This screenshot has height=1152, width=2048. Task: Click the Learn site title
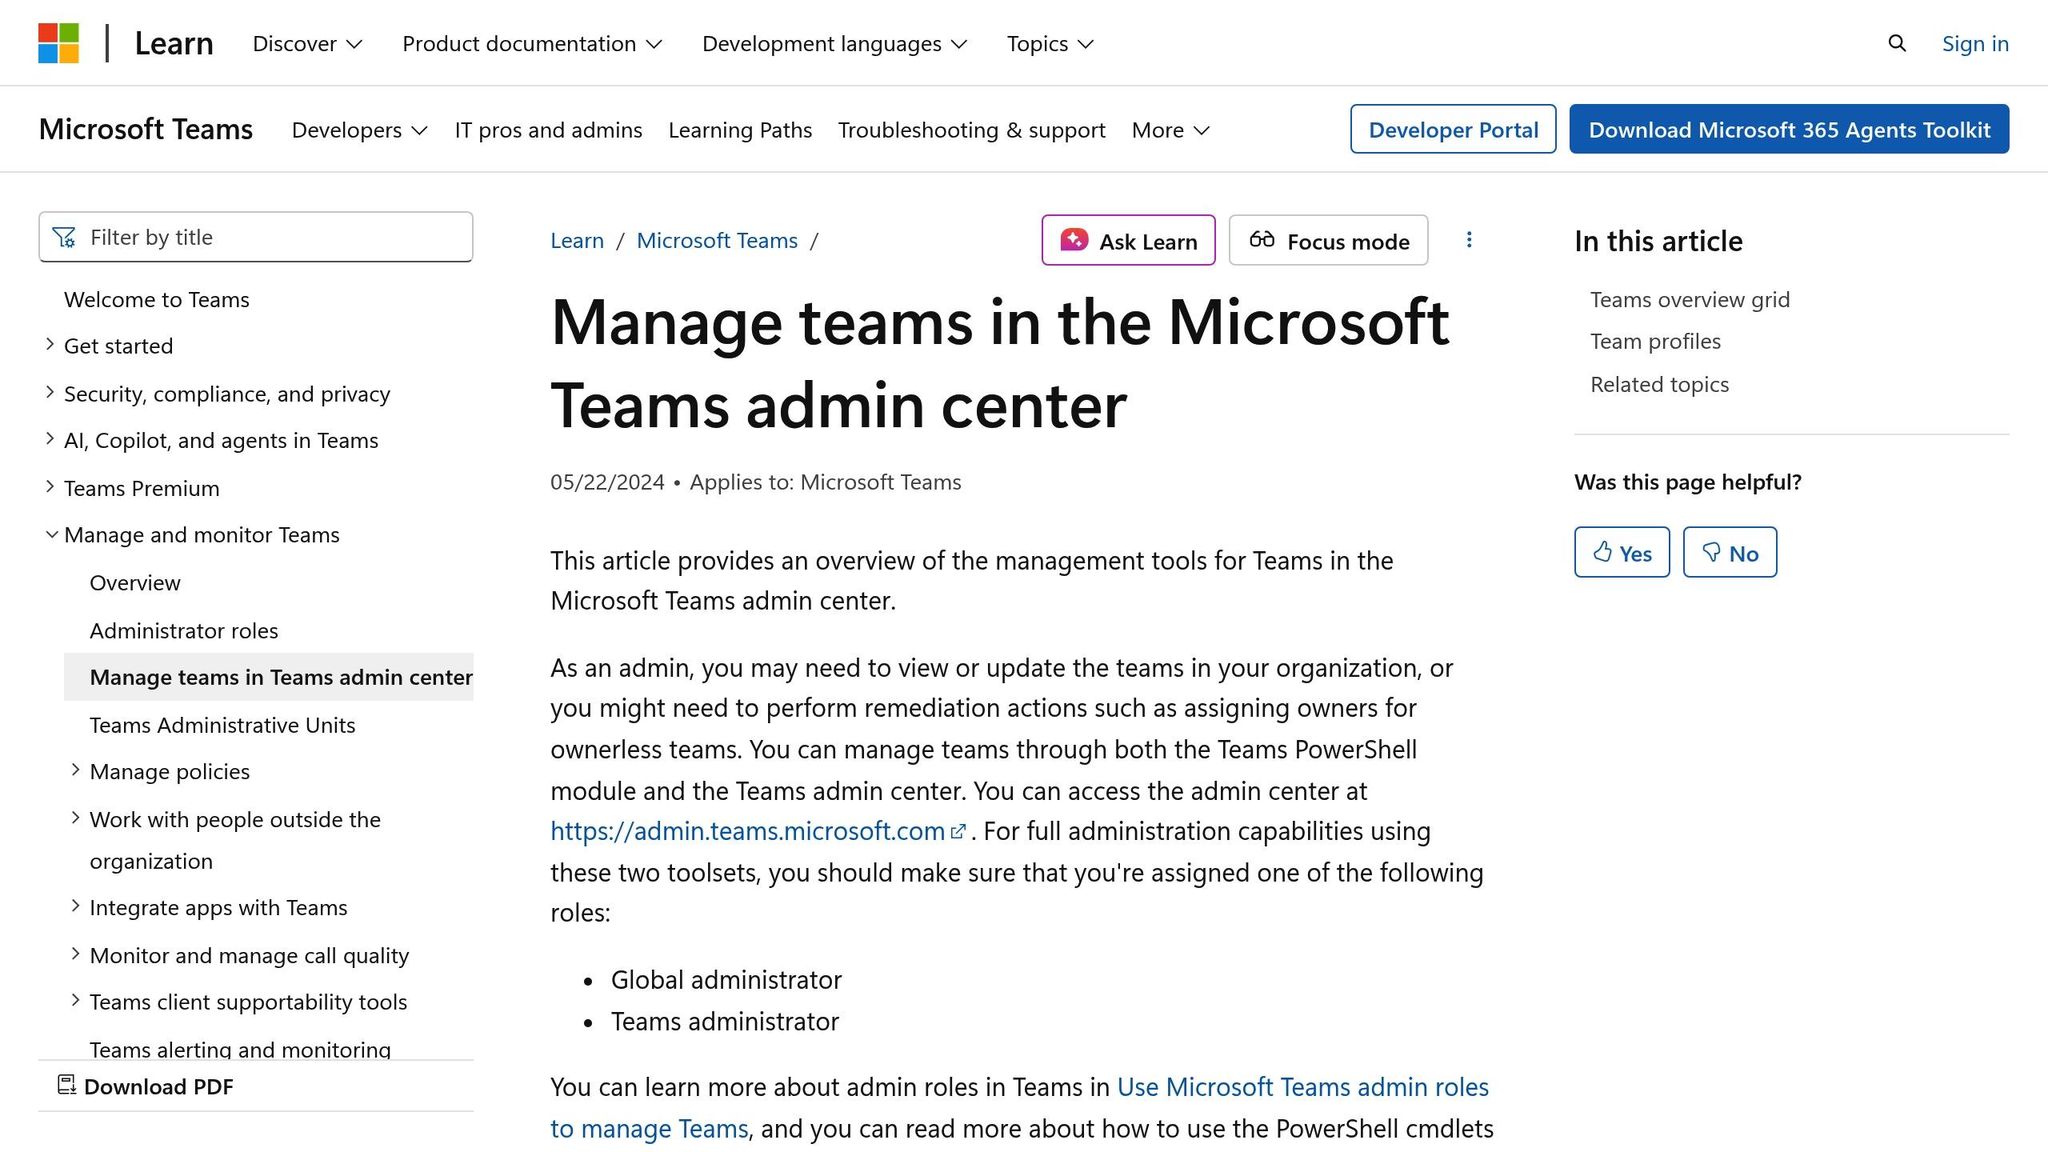pos(174,44)
